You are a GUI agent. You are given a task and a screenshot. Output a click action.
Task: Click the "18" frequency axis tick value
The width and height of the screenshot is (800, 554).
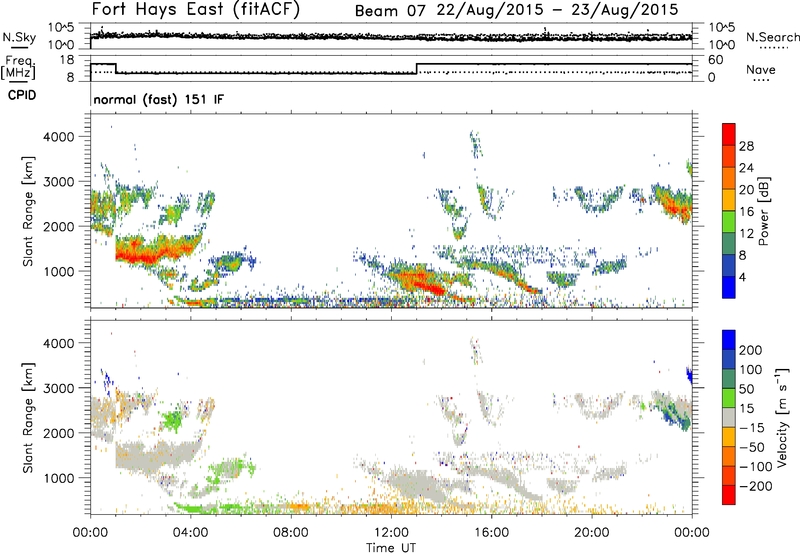click(x=67, y=60)
